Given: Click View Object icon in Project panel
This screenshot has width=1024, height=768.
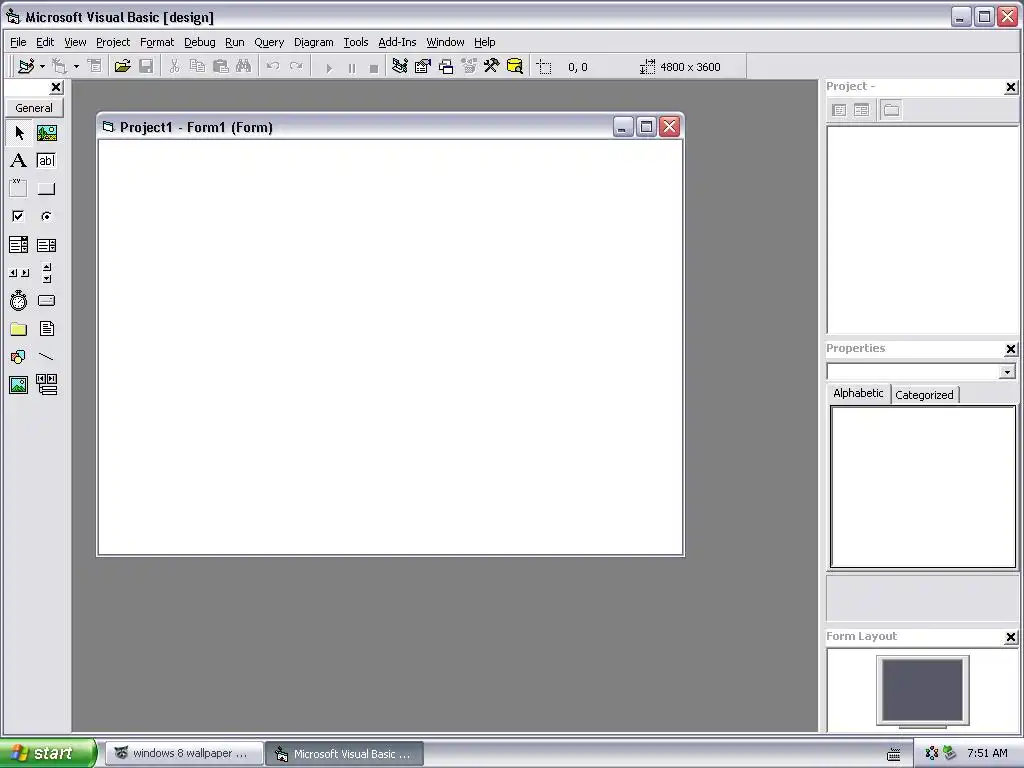Looking at the screenshot, I should point(861,110).
